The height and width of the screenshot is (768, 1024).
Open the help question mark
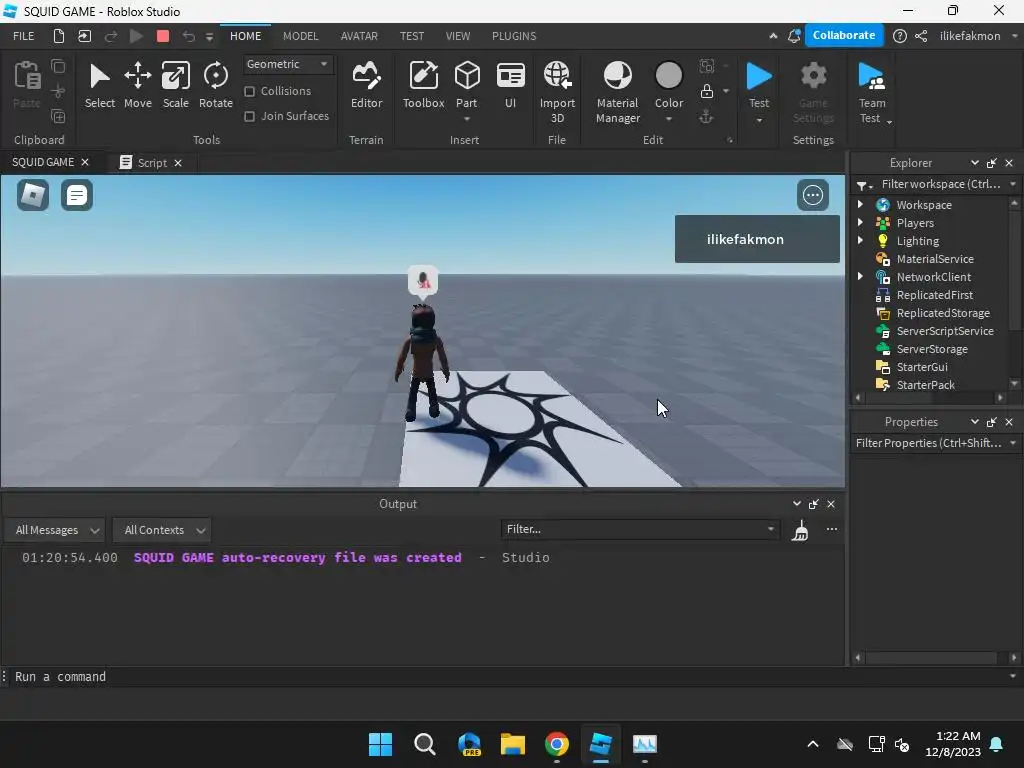[899, 36]
